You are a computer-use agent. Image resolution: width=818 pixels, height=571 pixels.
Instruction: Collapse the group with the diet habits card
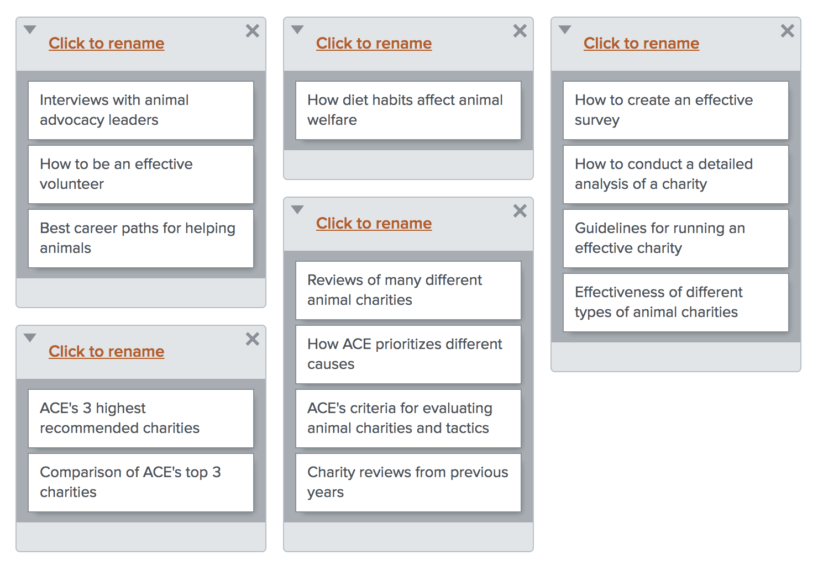click(x=297, y=30)
